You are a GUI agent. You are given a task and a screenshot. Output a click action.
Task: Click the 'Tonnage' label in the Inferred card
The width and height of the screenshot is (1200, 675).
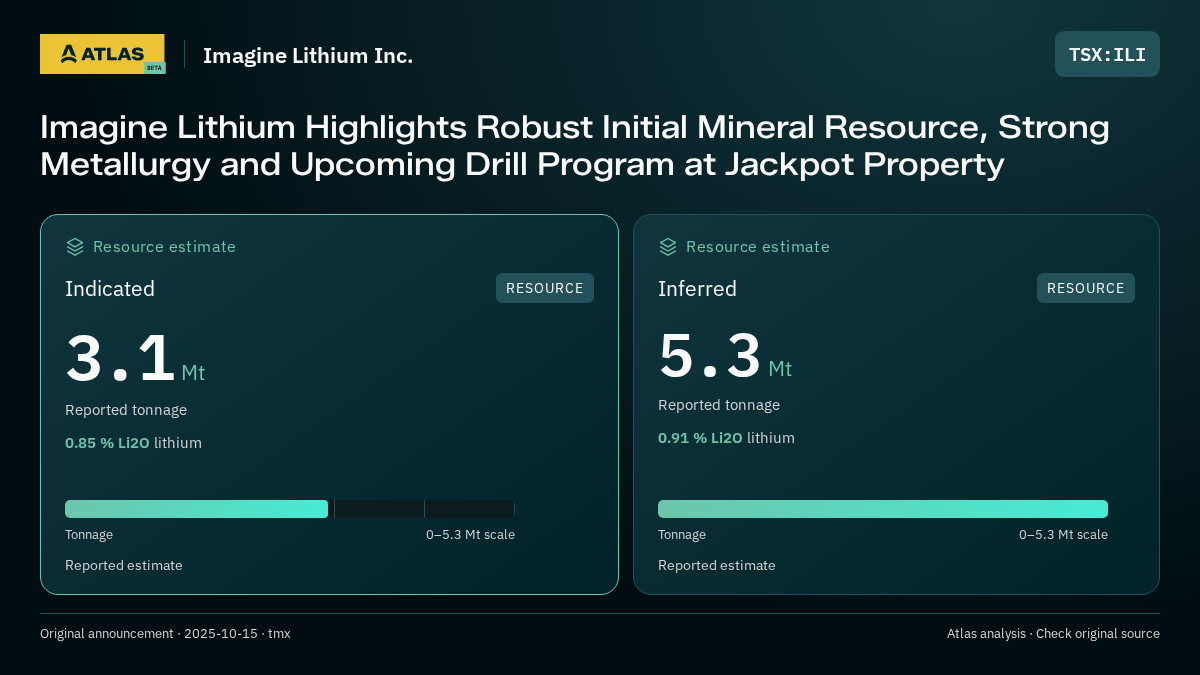click(x=682, y=535)
